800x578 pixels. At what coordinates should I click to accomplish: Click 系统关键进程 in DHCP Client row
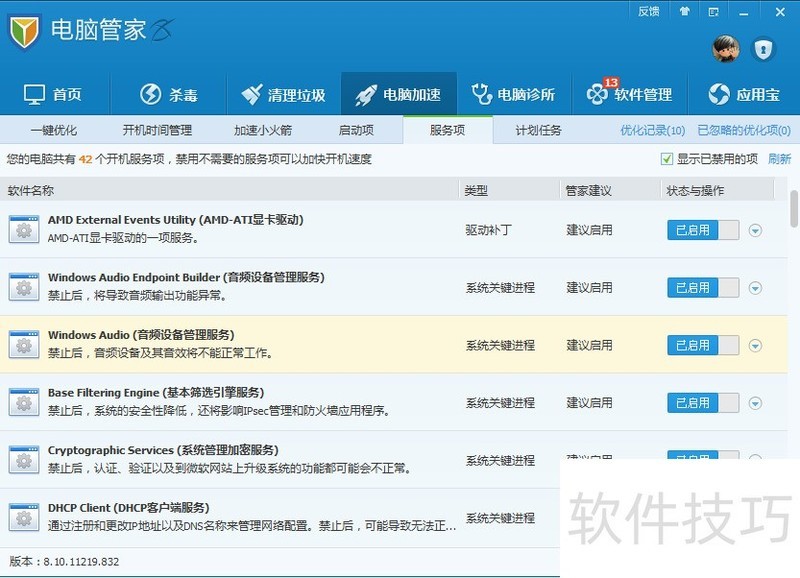pyautogui.click(x=500, y=518)
